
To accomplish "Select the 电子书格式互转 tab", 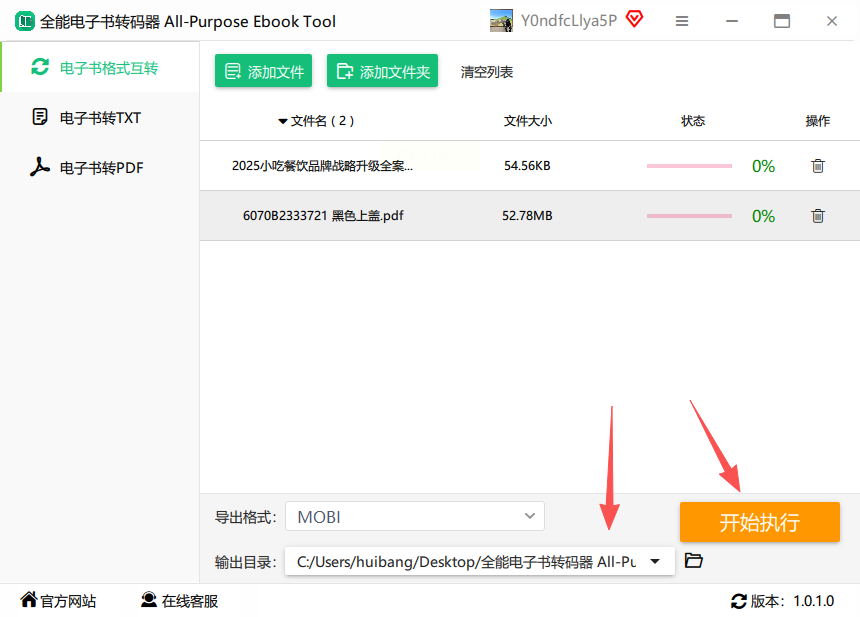I will (x=100, y=67).
